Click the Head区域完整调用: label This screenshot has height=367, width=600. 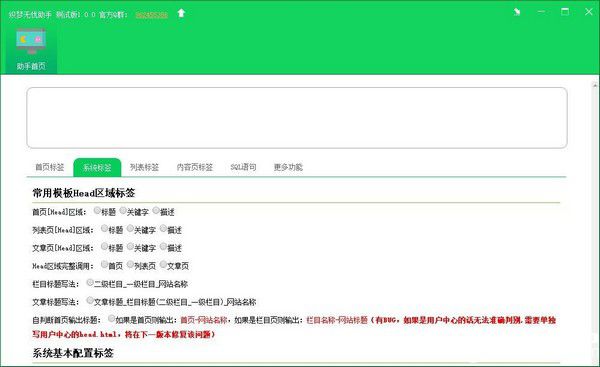(63, 266)
